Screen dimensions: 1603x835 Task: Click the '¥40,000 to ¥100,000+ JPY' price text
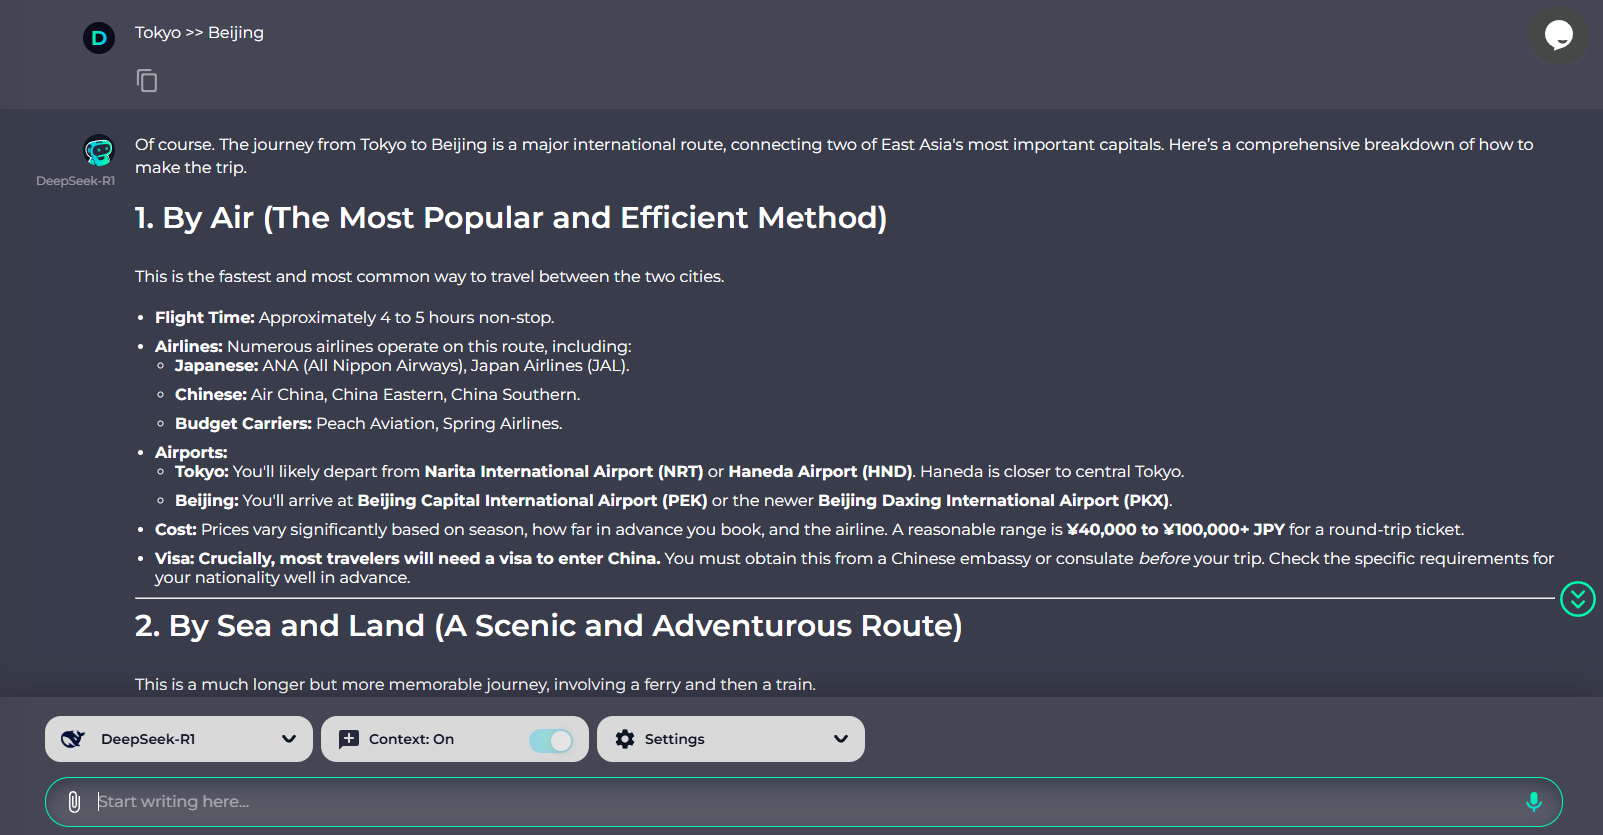[1175, 530]
